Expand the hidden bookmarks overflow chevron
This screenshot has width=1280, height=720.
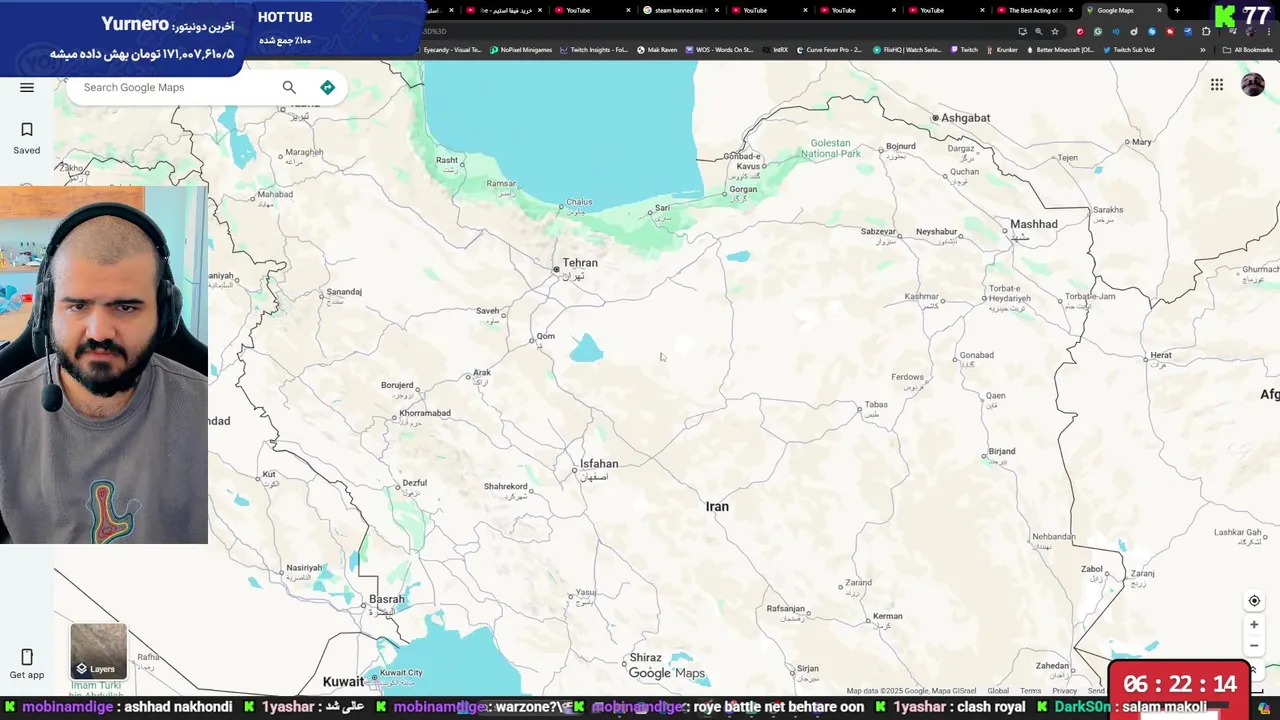click(x=1203, y=50)
